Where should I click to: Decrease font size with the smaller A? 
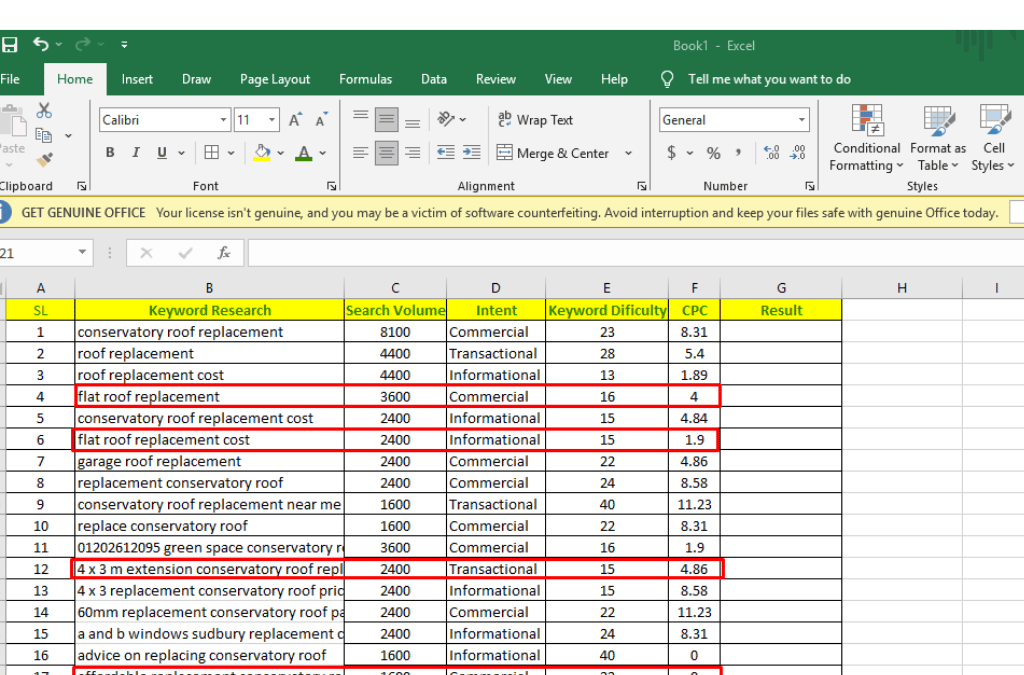321,120
